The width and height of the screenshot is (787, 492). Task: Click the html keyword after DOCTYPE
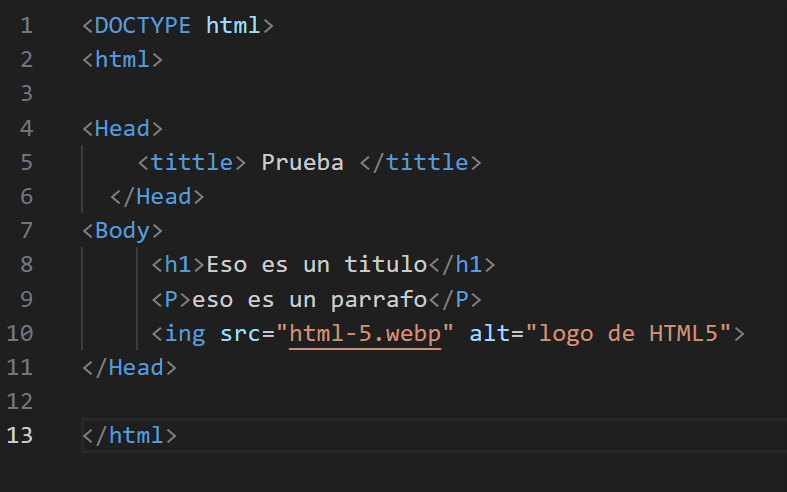click(233, 26)
